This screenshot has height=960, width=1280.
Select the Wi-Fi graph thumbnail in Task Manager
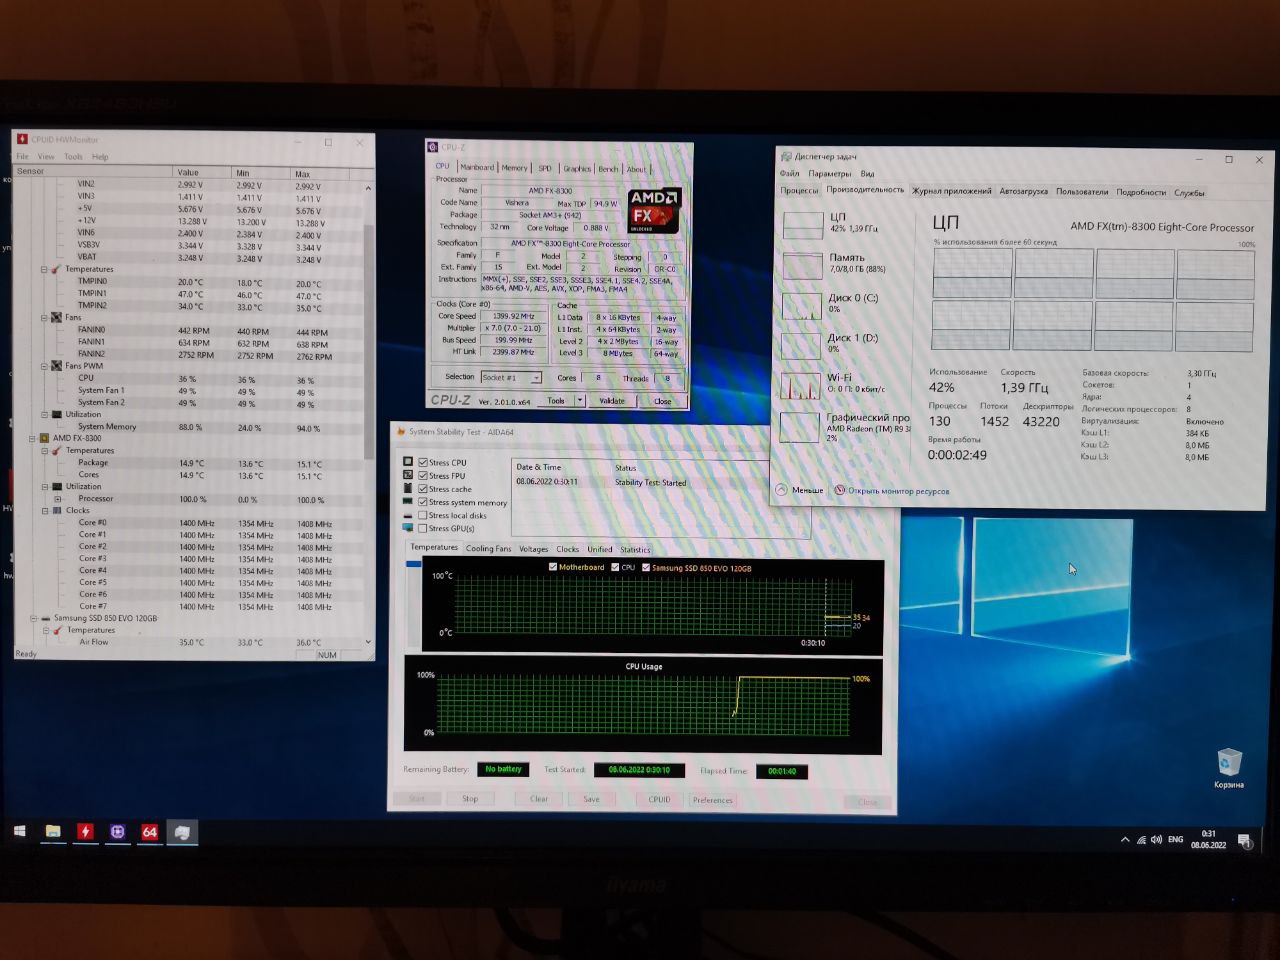coord(800,386)
